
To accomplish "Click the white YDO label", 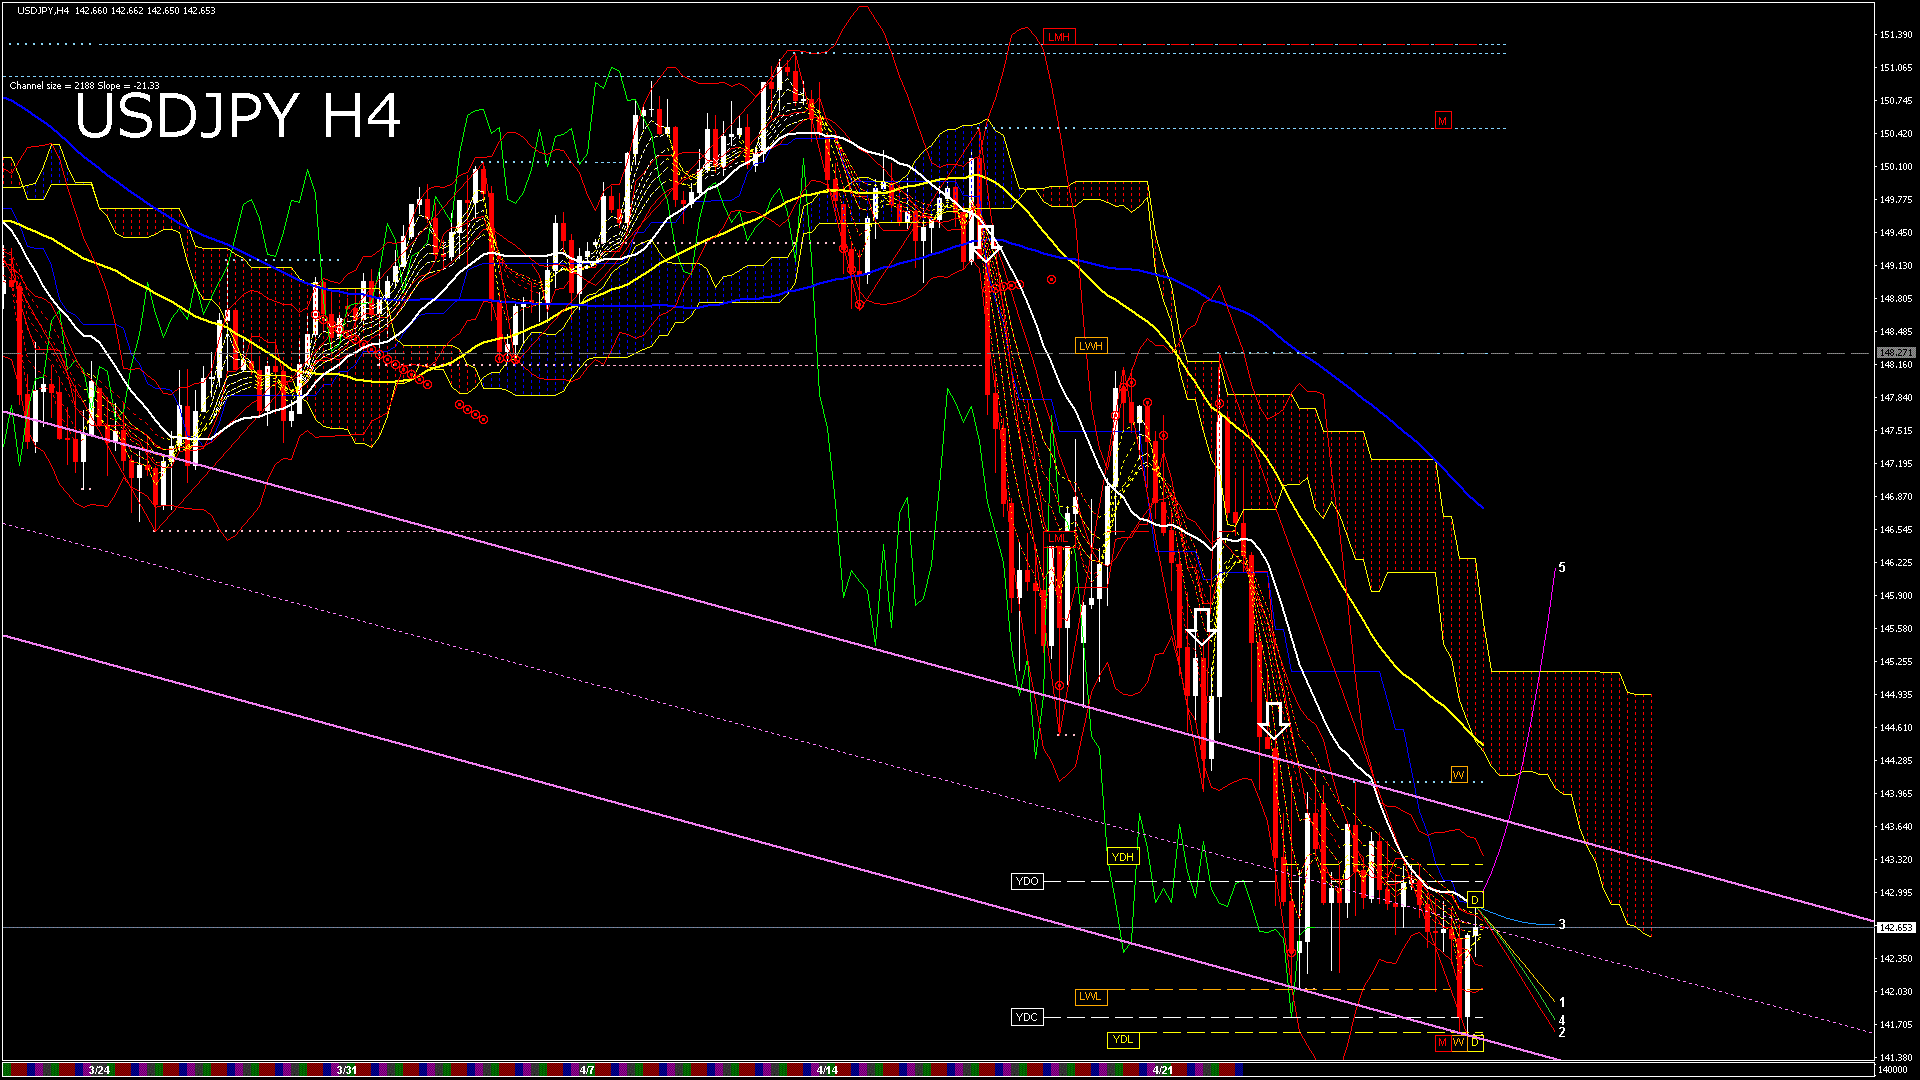I will click(1027, 881).
